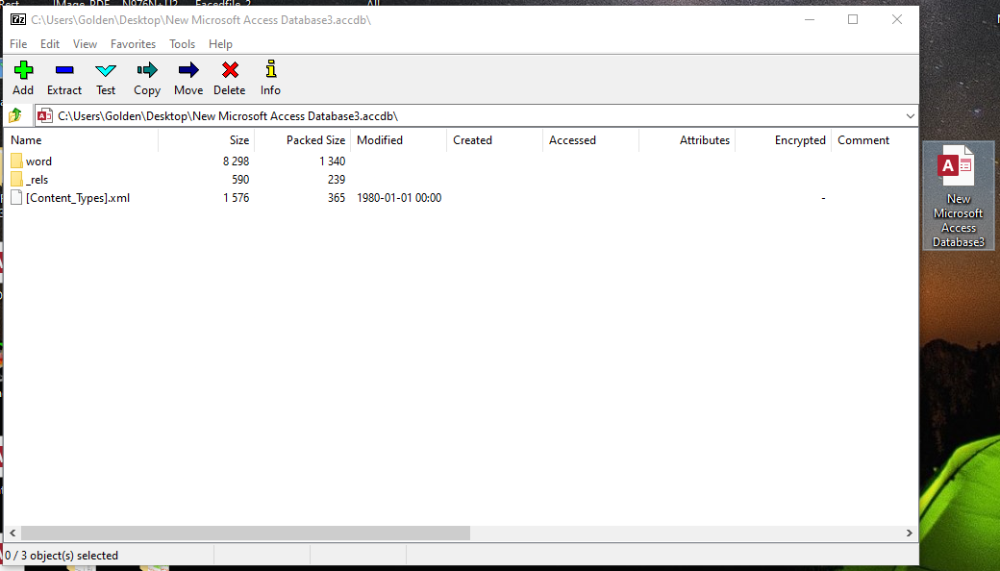
Task: Minimize the 7-Zip window
Action: pyautogui.click(x=809, y=20)
